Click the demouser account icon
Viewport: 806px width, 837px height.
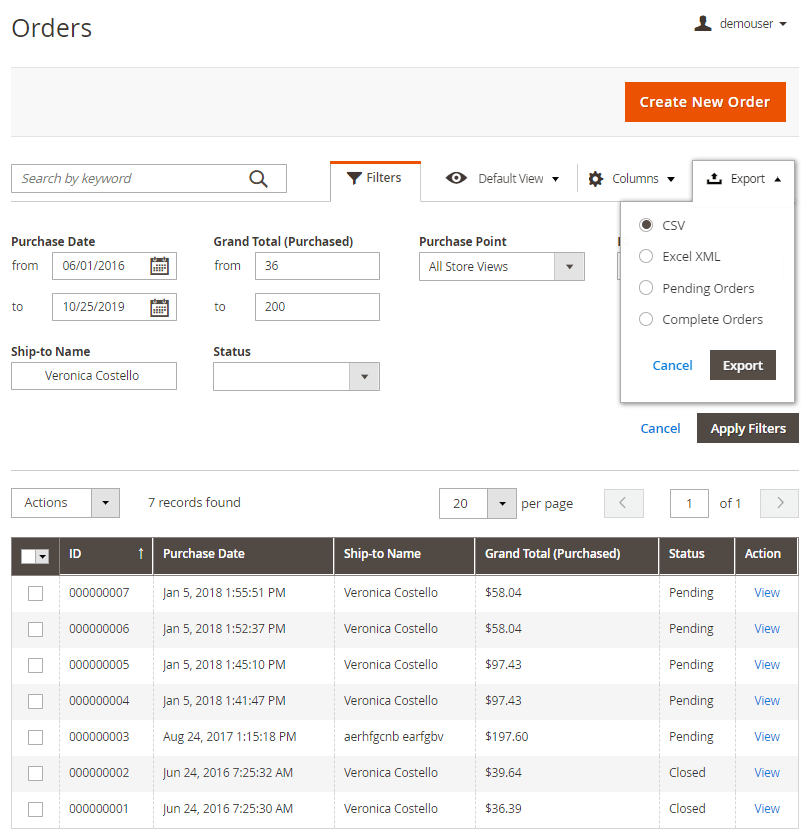[x=703, y=23]
